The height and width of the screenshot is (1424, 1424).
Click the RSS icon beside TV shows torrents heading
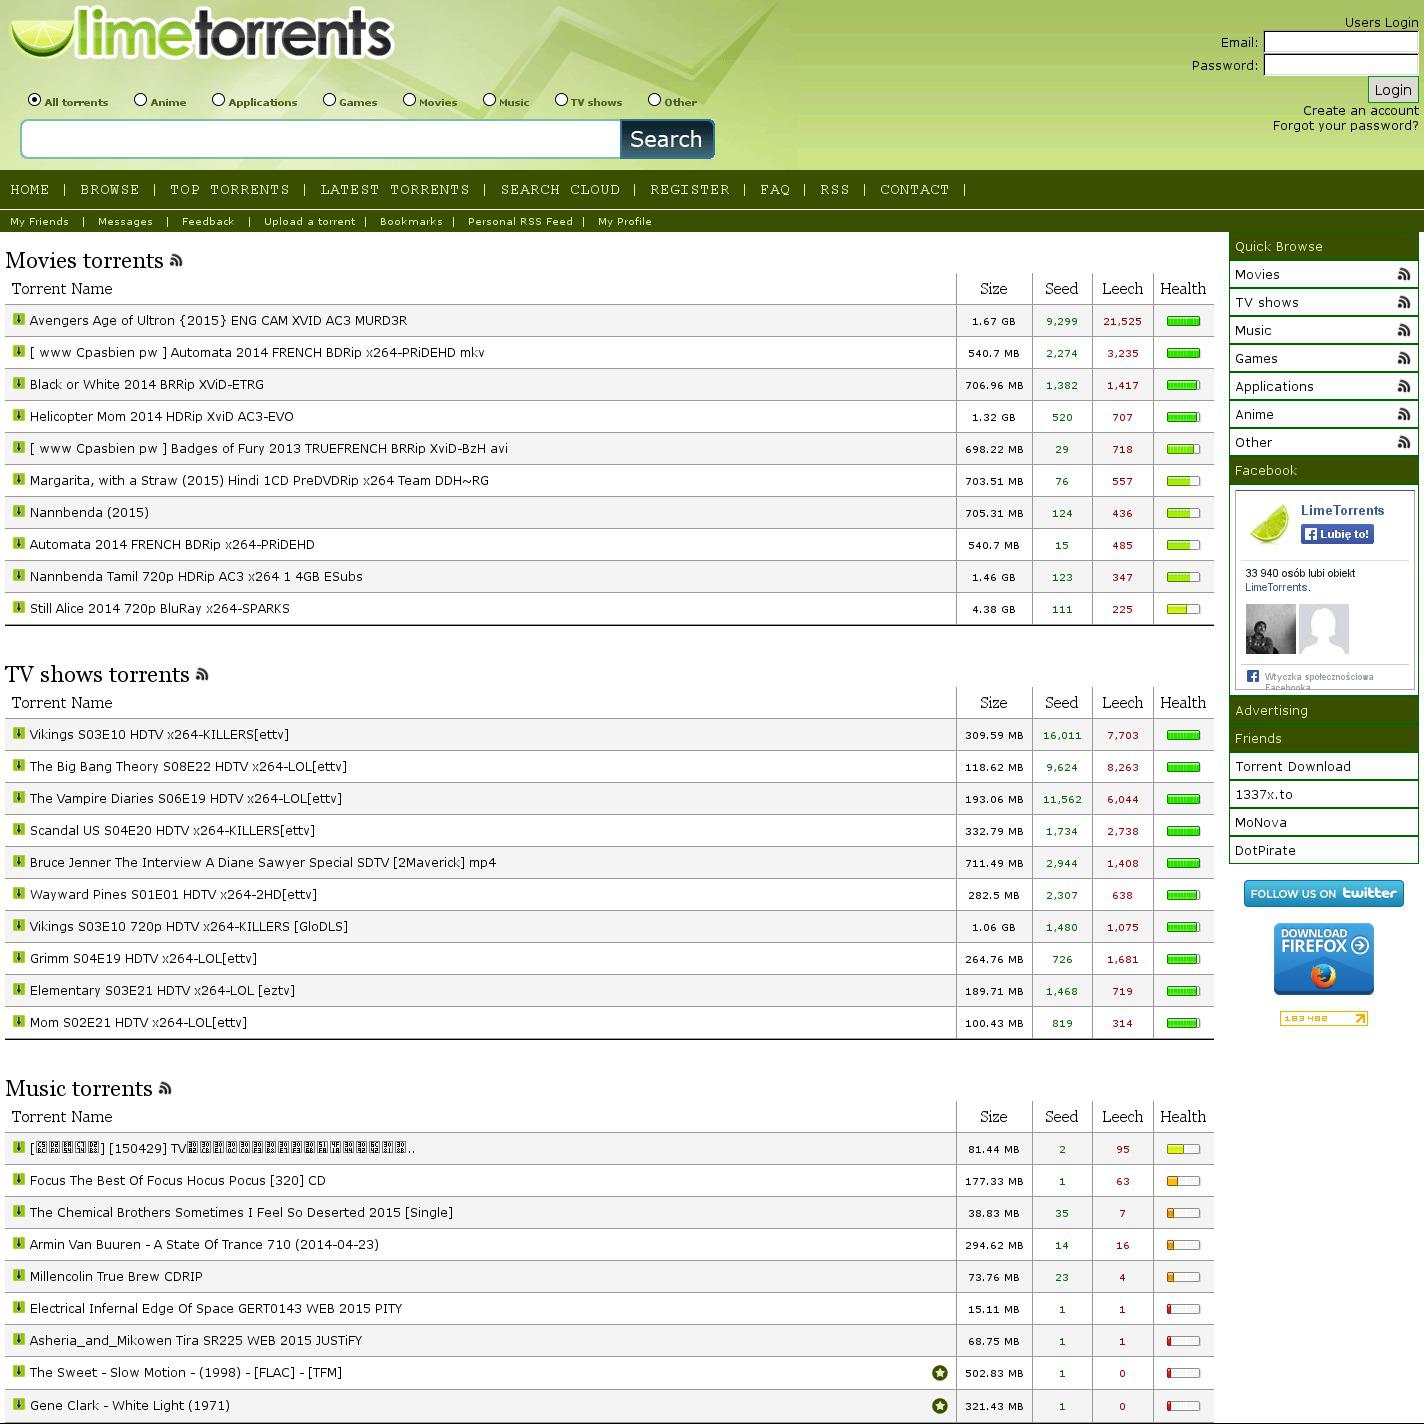[x=202, y=675]
